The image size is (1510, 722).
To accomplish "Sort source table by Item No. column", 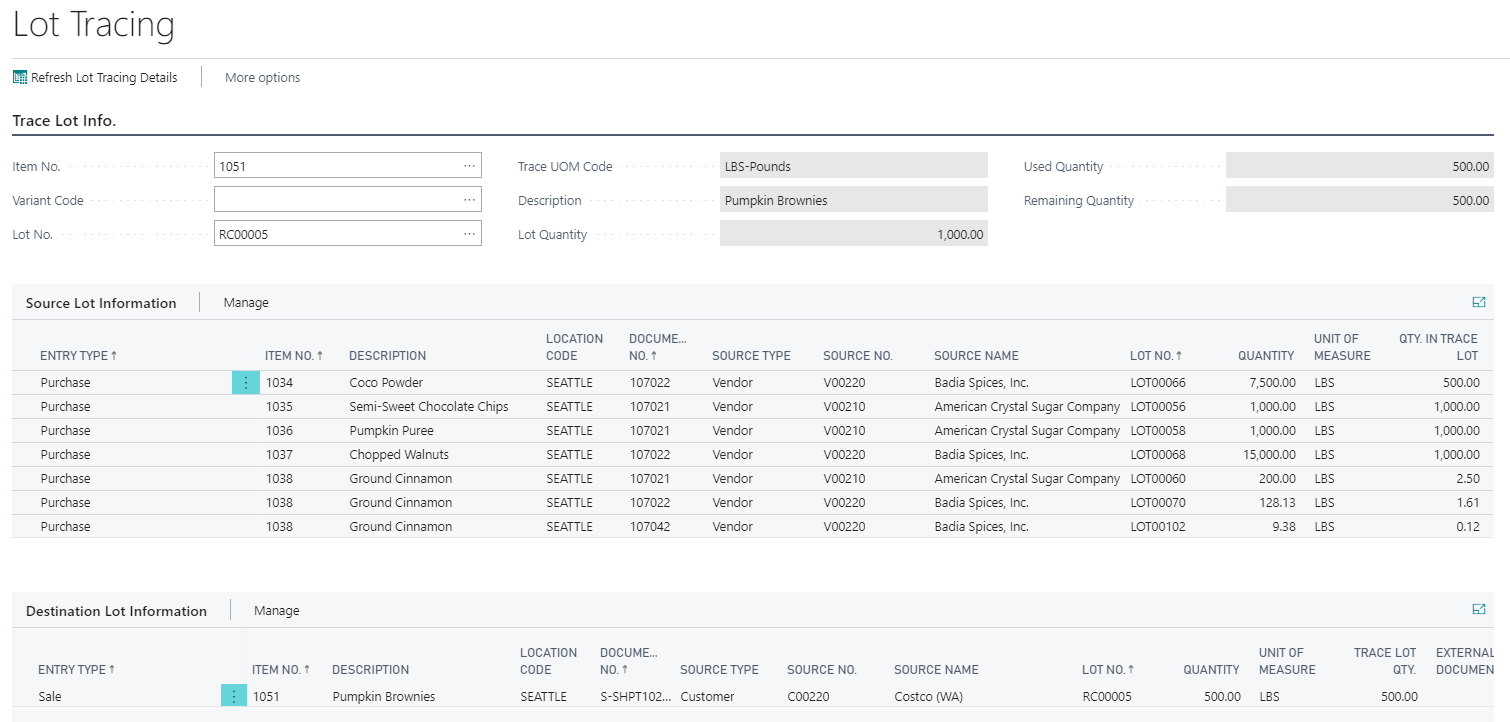I will (x=294, y=355).
